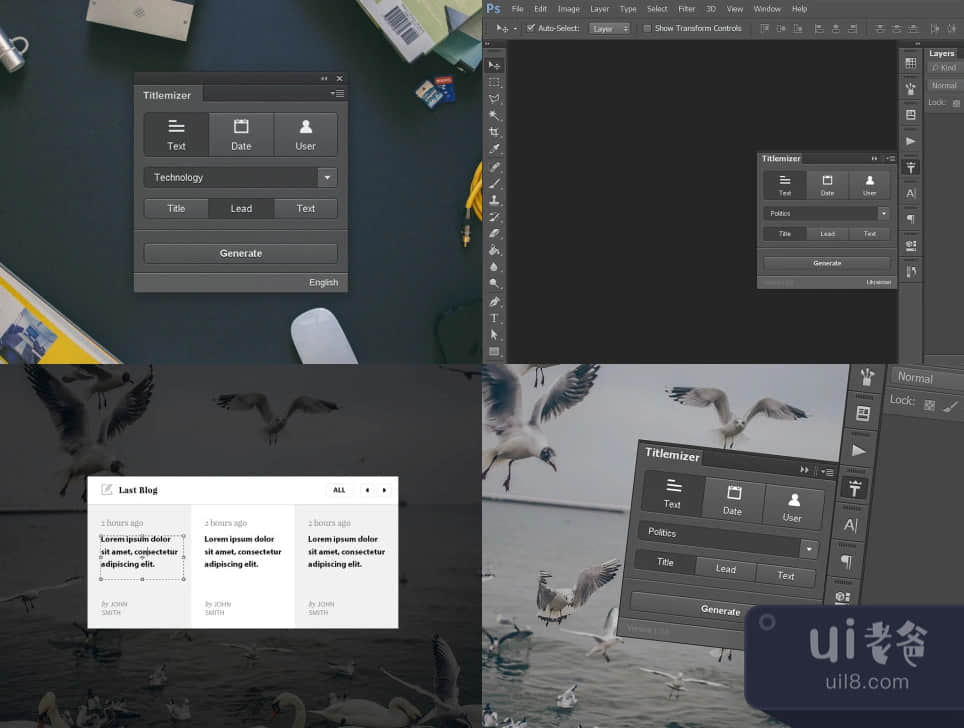Open the Filter menu

[686, 9]
